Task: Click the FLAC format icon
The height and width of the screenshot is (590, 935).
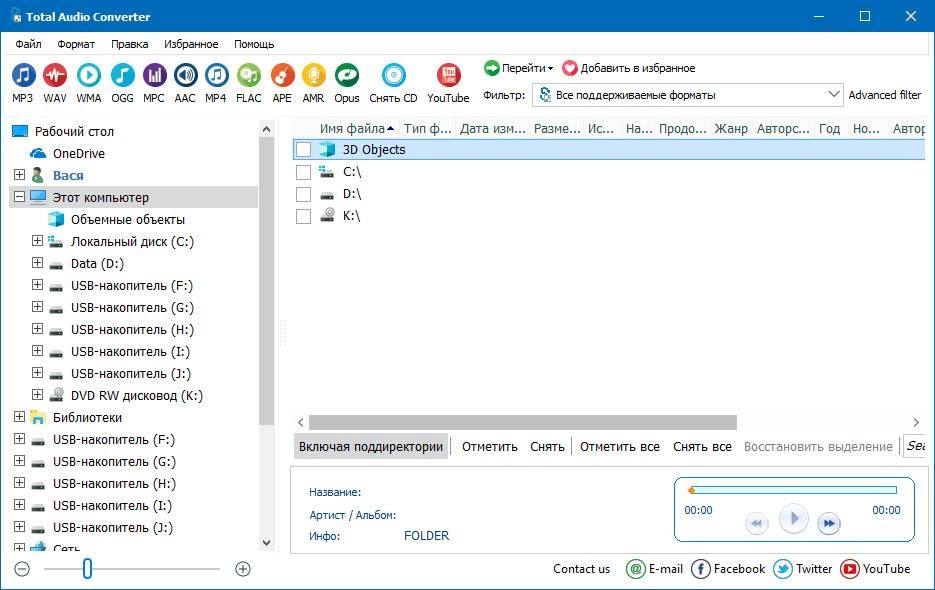Action: [x=249, y=76]
